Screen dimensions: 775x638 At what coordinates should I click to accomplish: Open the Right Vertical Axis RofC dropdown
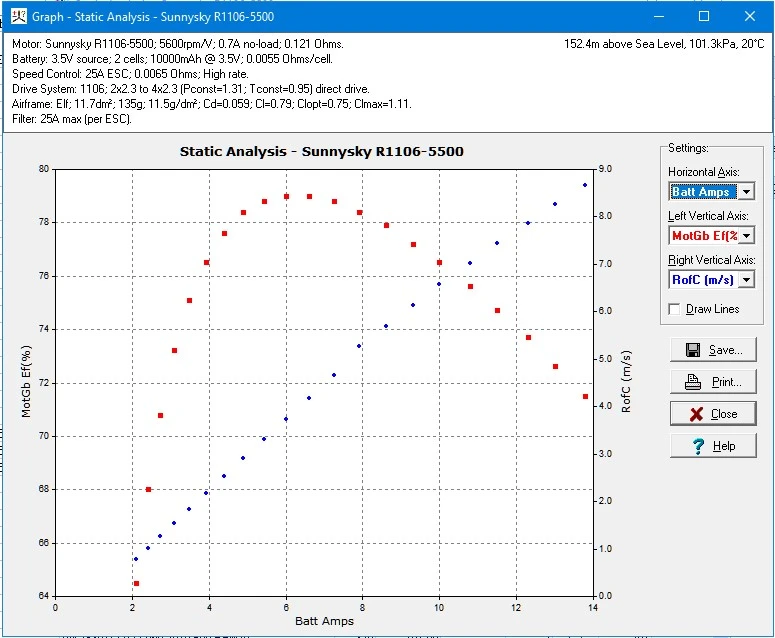[x=746, y=280]
